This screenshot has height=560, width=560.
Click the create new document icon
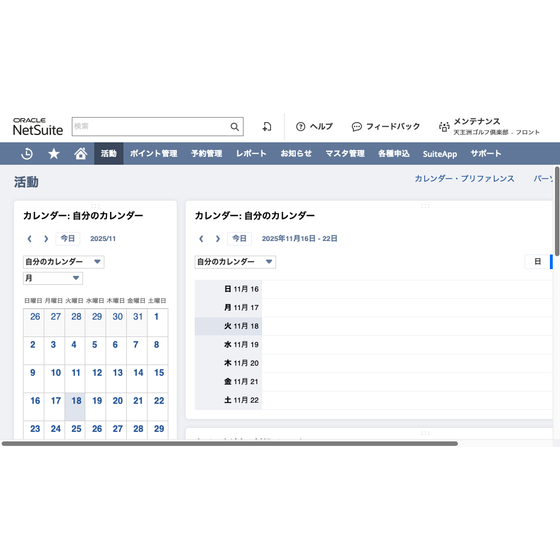click(x=267, y=126)
